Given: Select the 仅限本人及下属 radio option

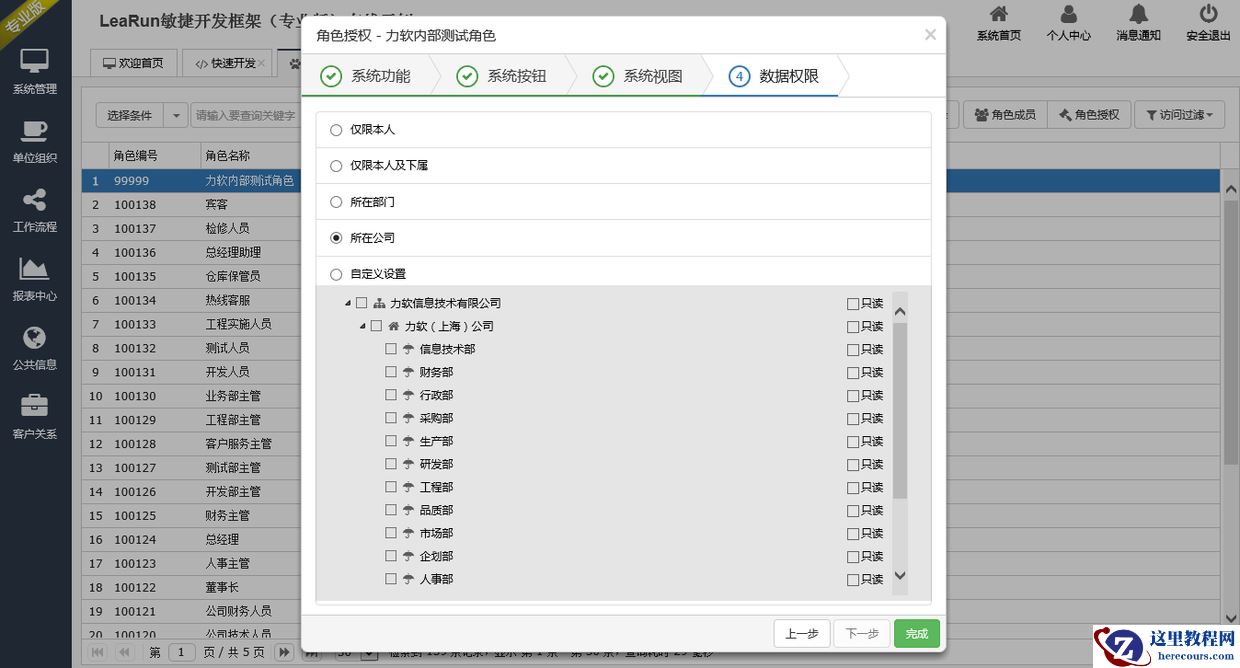Looking at the screenshot, I should (336, 166).
